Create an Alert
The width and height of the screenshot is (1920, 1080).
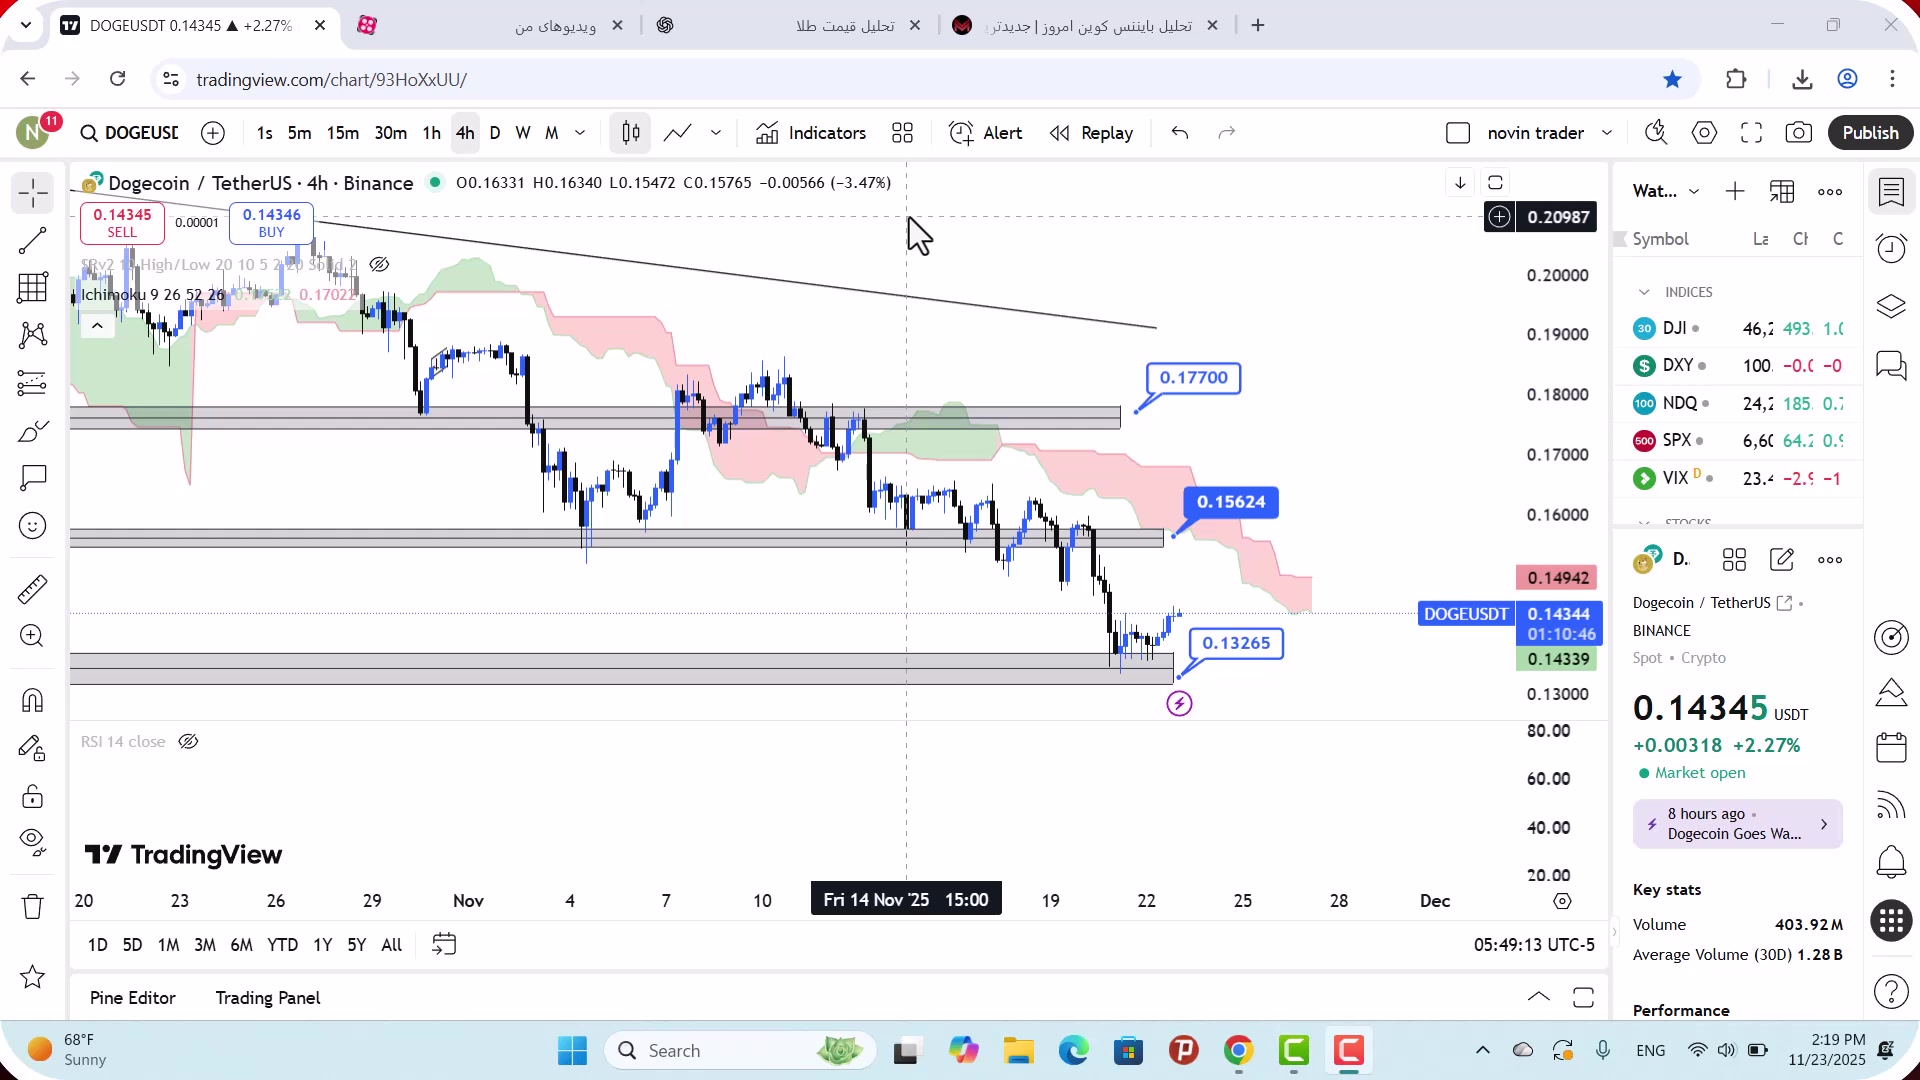985,133
